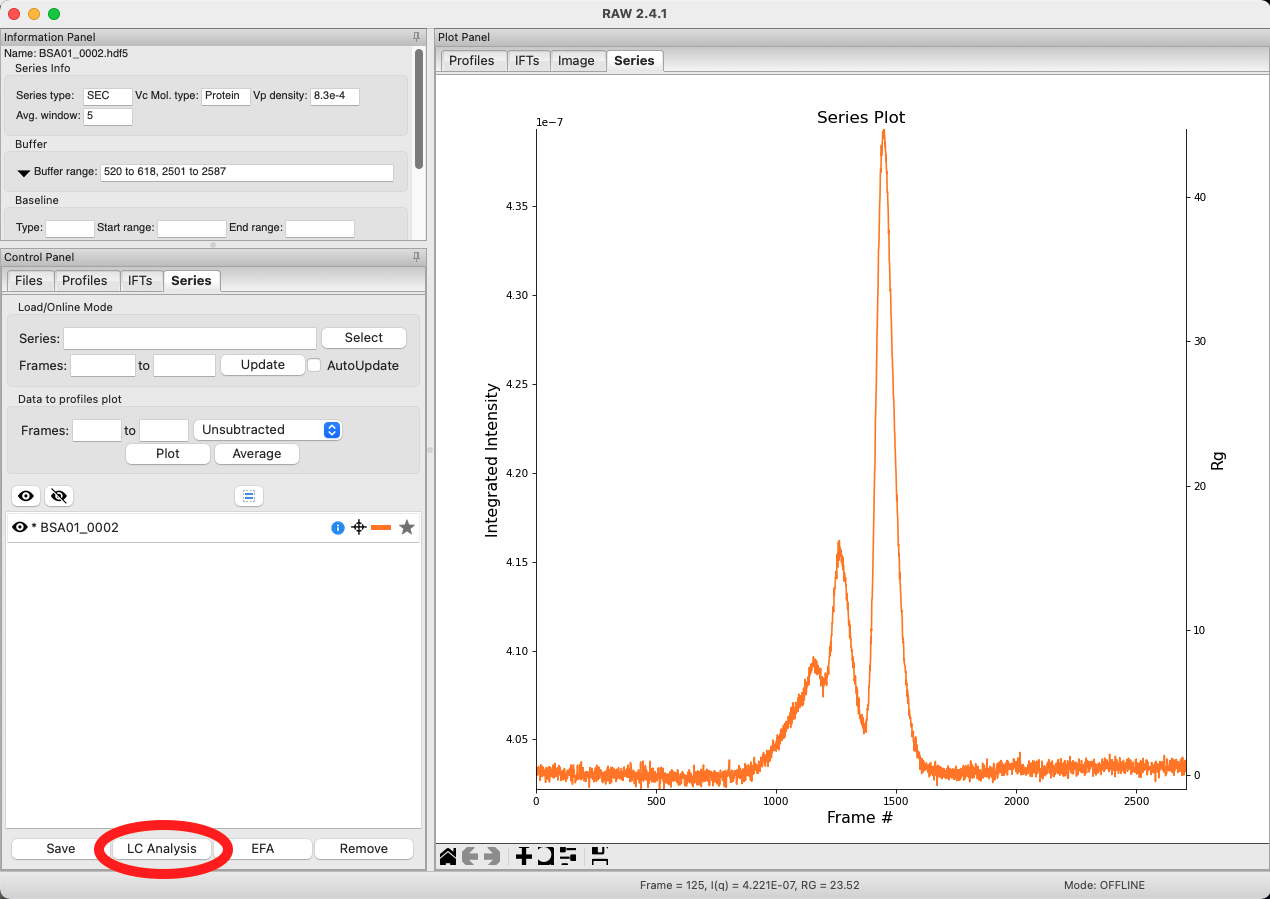This screenshot has width=1270, height=899.
Task: Toggle visibility of BSA01_0002 series
Action: click(x=19, y=527)
